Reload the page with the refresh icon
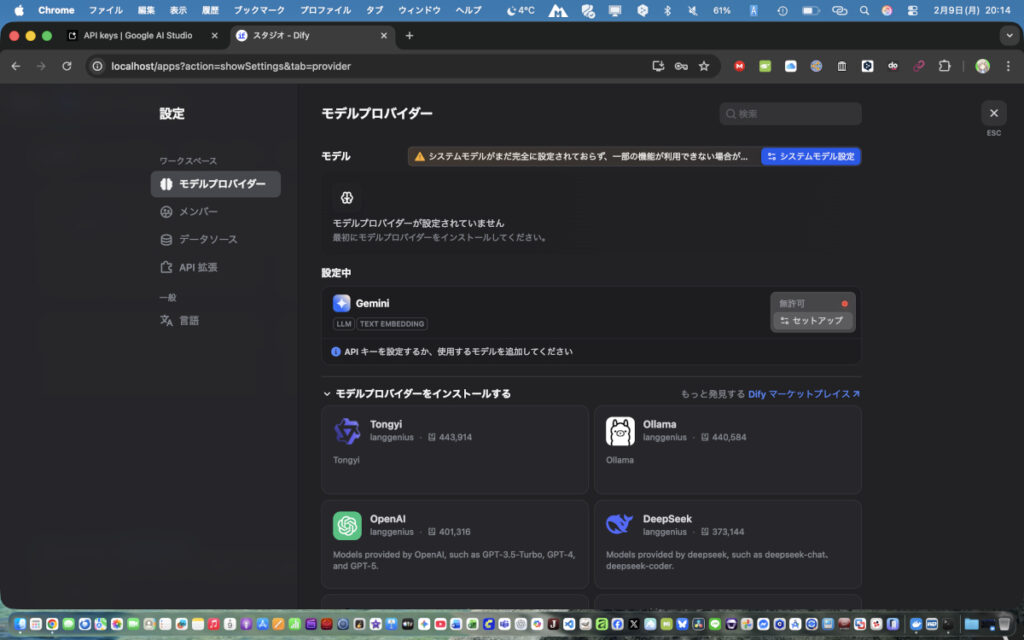Image resolution: width=1024 pixels, height=640 pixels. [x=67, y=66]
